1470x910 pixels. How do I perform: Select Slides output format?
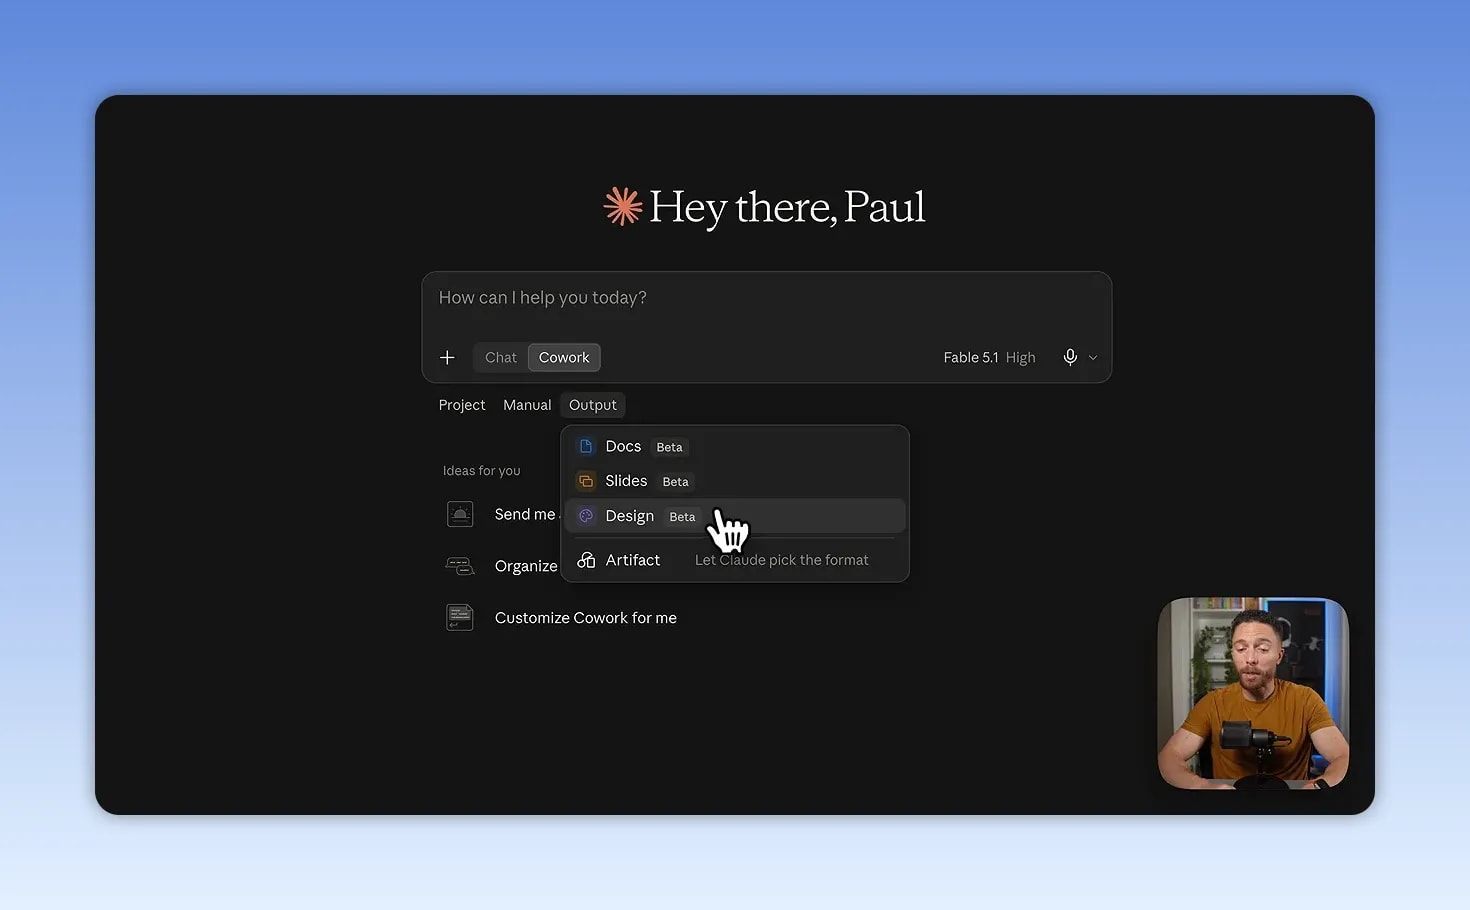[x=735, y=481]
